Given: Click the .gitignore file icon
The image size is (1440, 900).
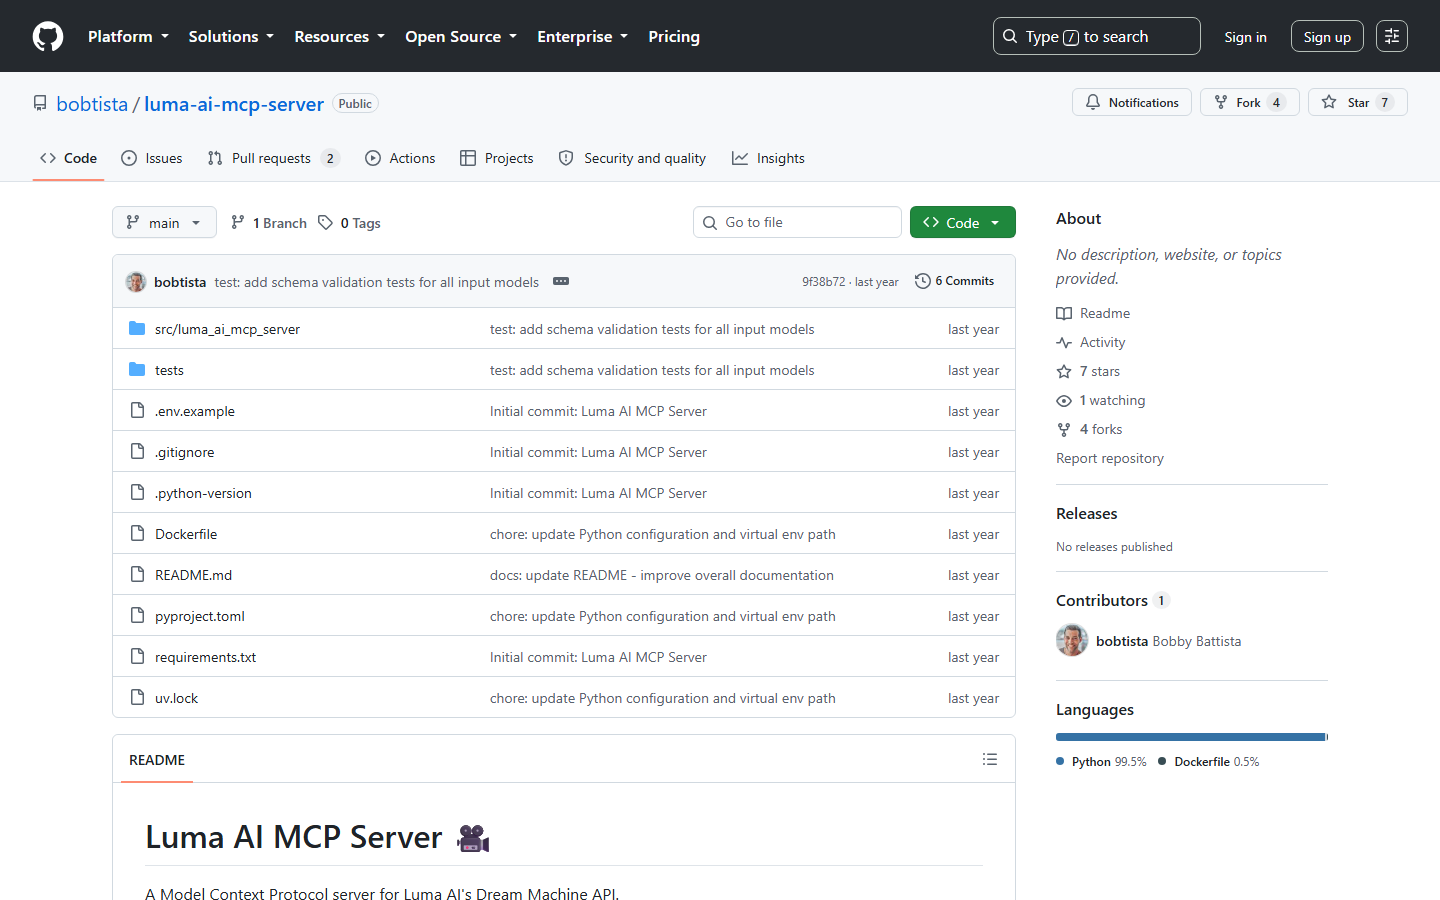Looking at the screenshot, I should (x=137, y=451).
